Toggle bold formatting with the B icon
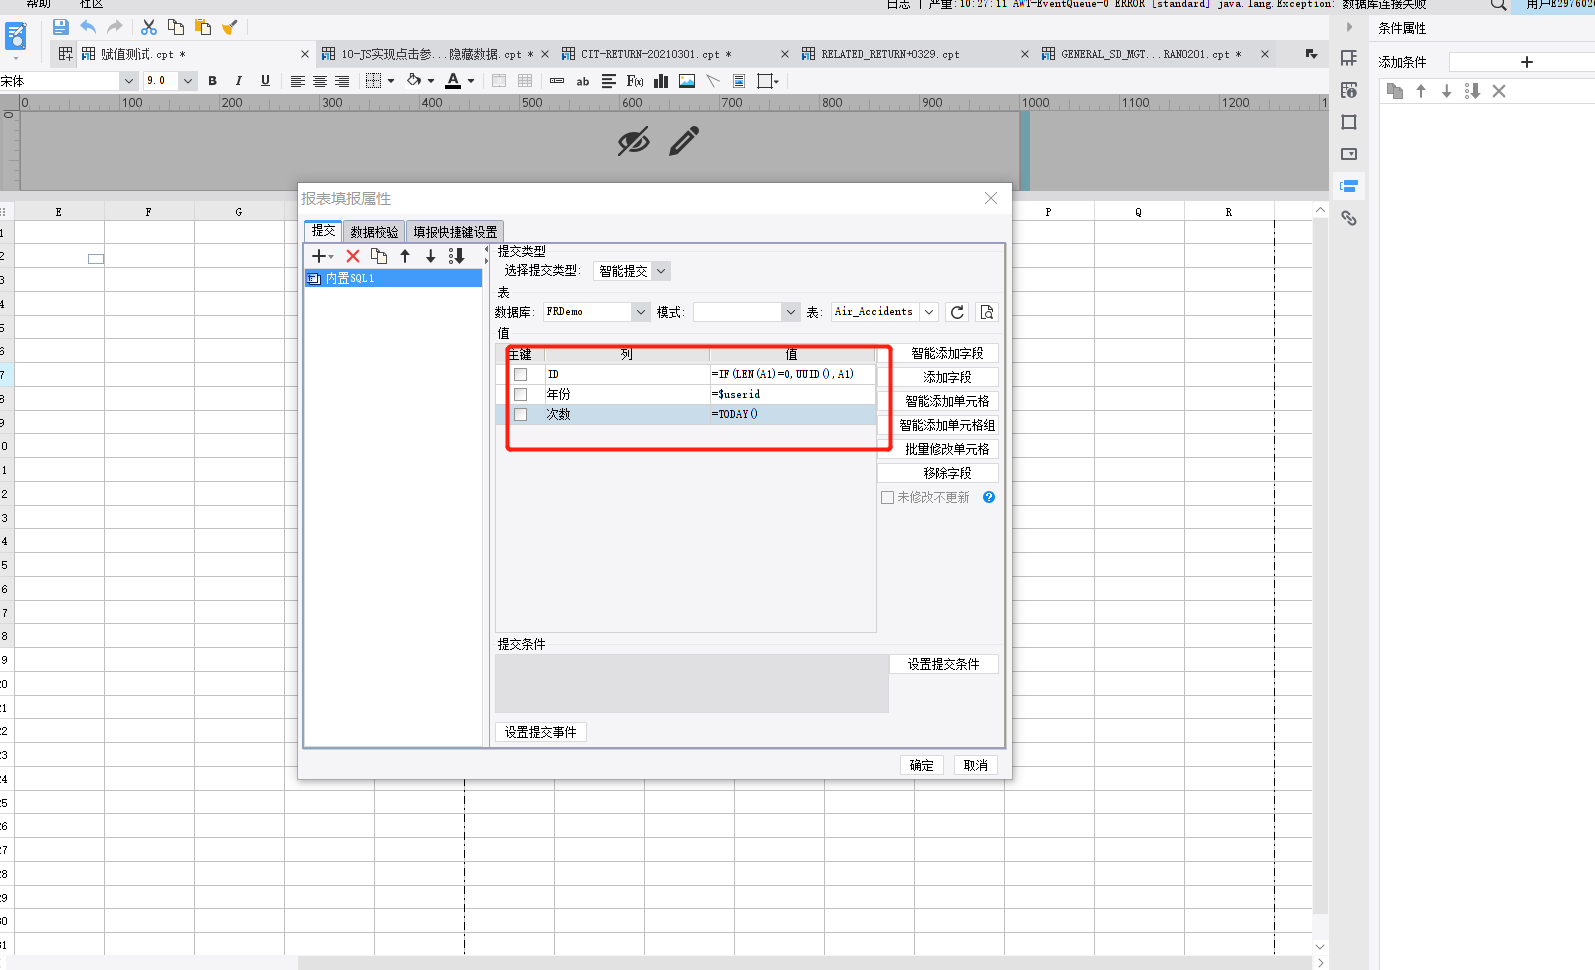The width and height of the screenshot is (1595, 970). point(212,81)
